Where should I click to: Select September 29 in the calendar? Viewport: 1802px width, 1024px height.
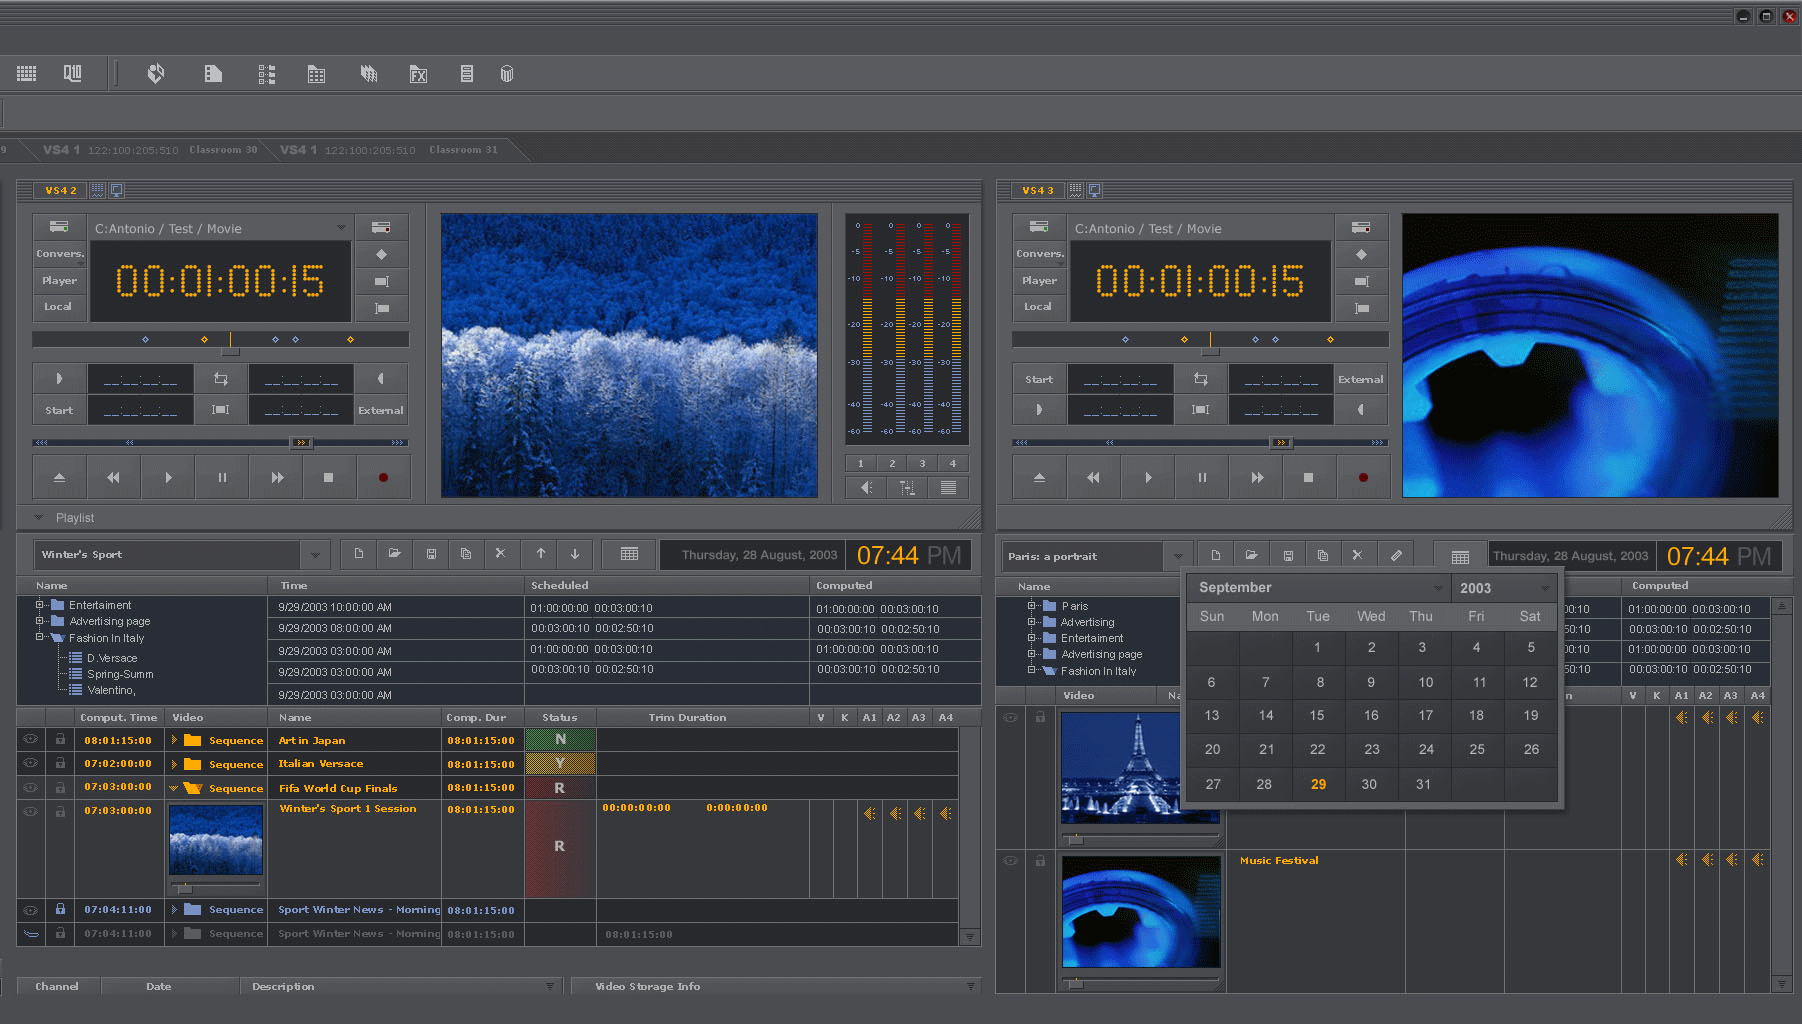coord(1318,784)
